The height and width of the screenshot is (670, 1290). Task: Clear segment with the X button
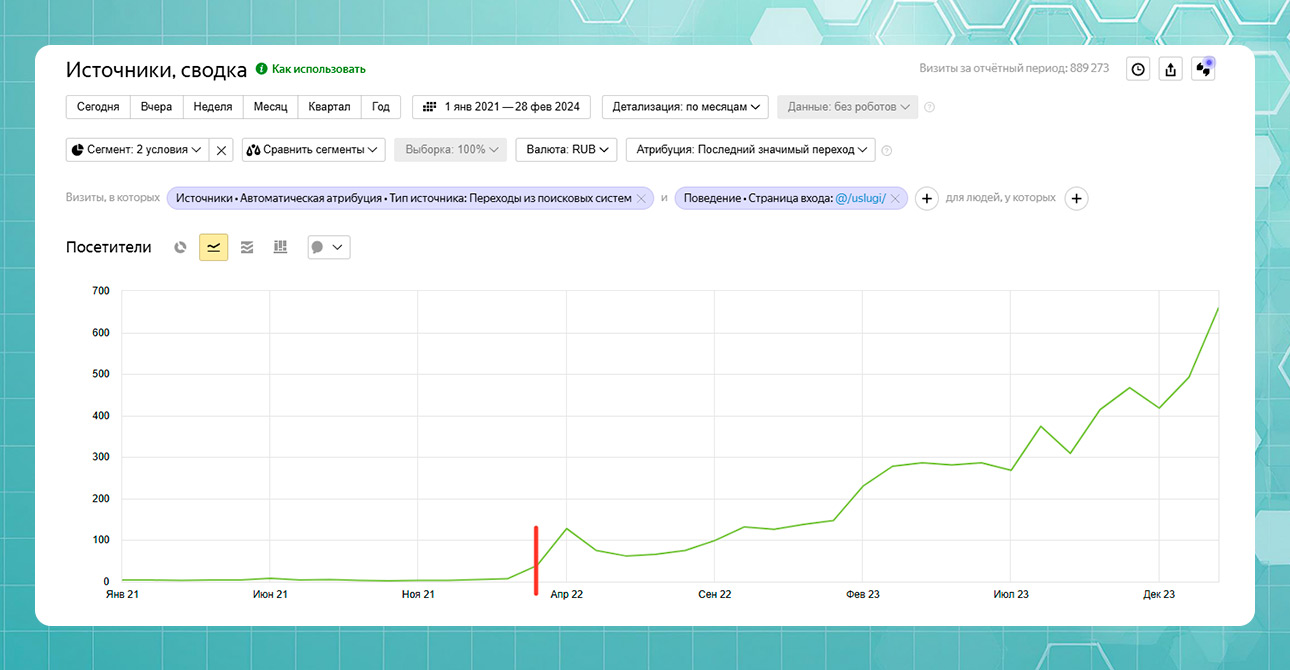(222, 150)
